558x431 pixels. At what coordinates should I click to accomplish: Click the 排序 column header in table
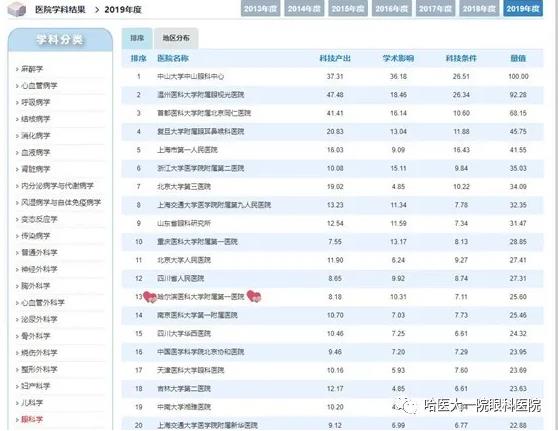[x=138, y=58]
